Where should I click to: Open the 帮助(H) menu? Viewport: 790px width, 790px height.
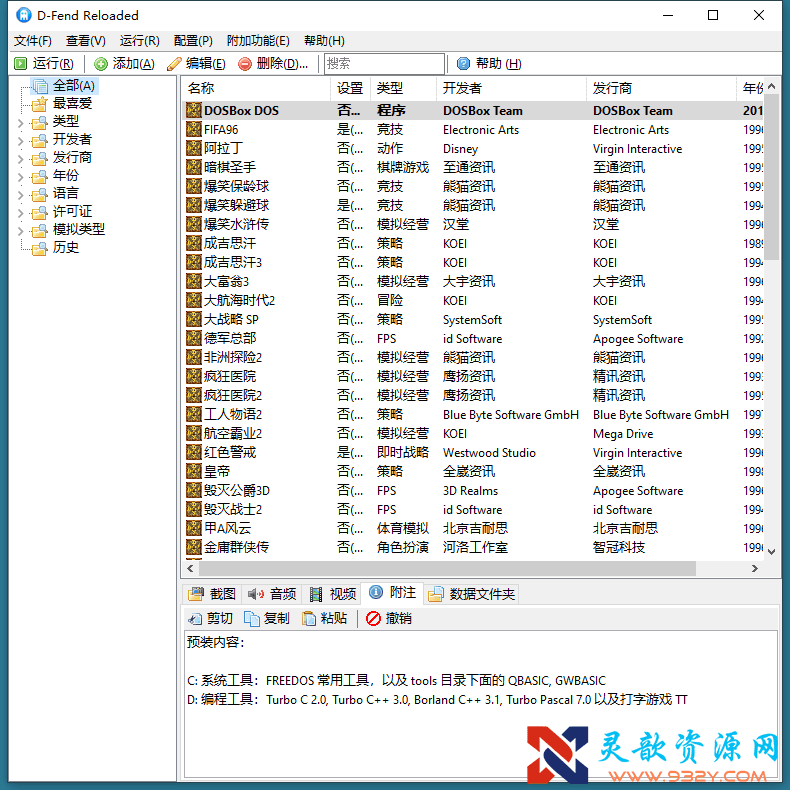324,41
